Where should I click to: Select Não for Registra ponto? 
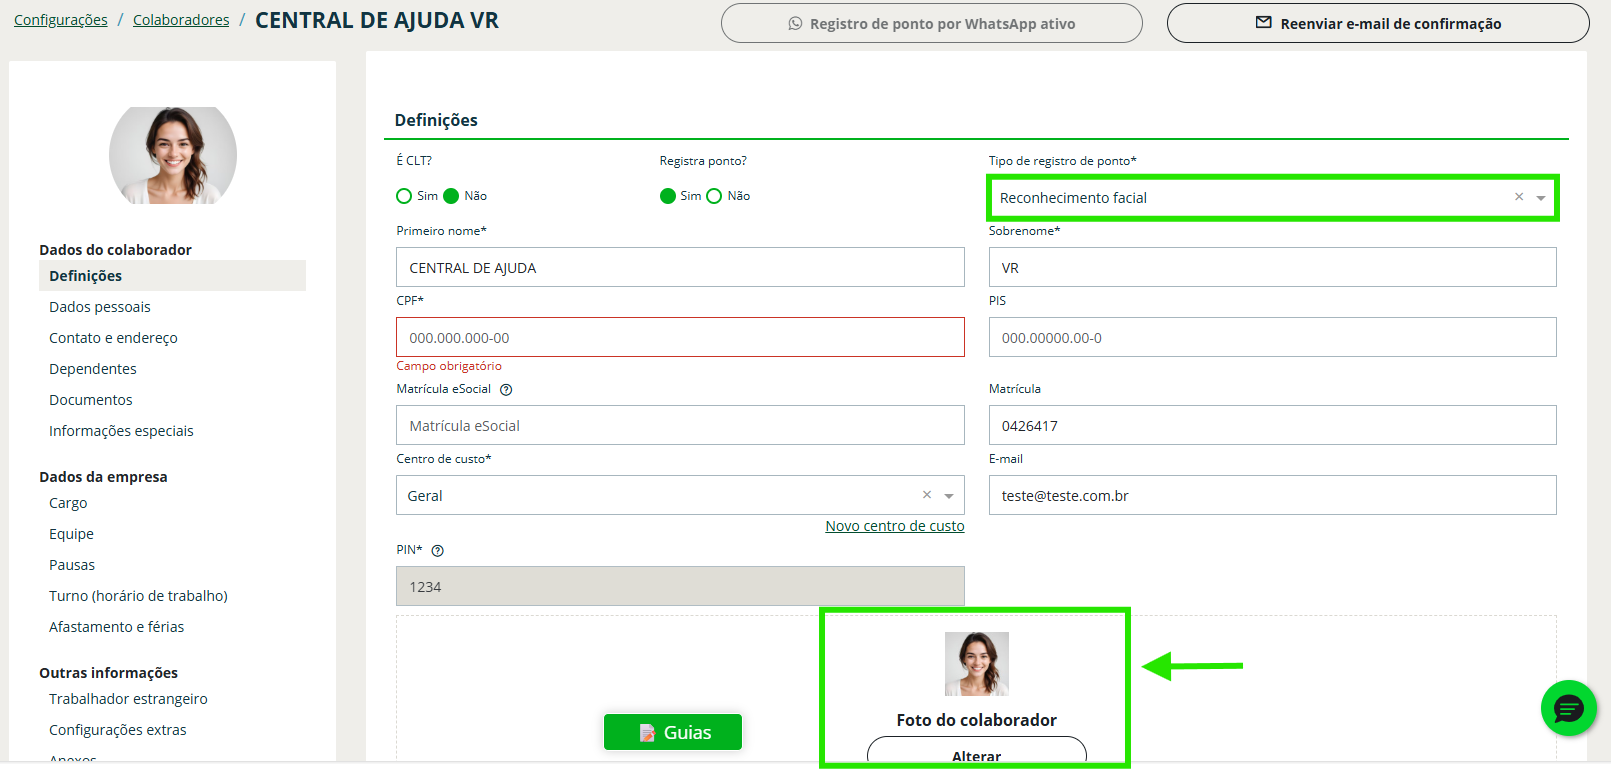714,196
